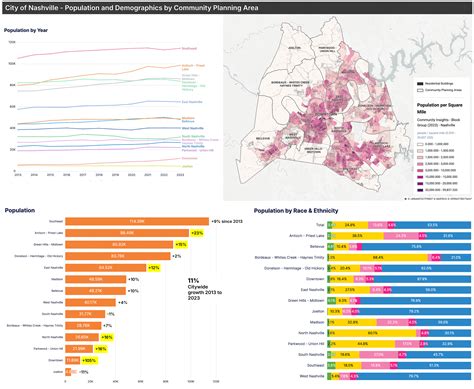Click the East Nashville orange population bar

point(106,268)
